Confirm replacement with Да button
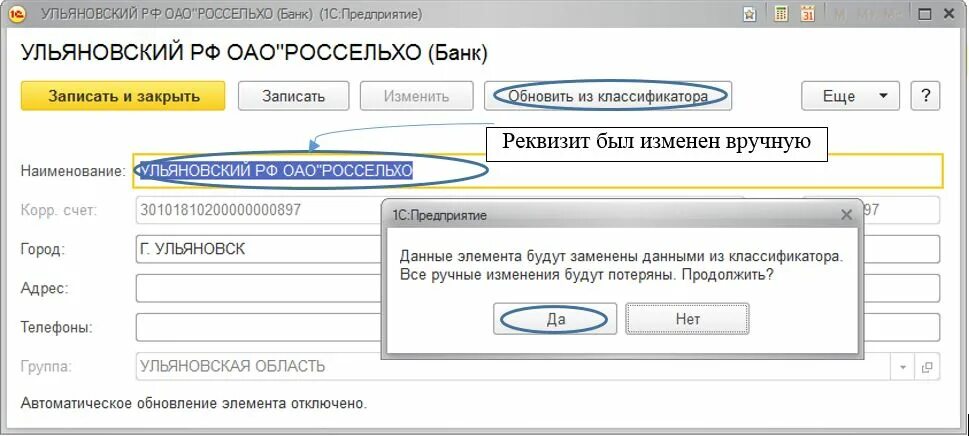 [555, 319]
